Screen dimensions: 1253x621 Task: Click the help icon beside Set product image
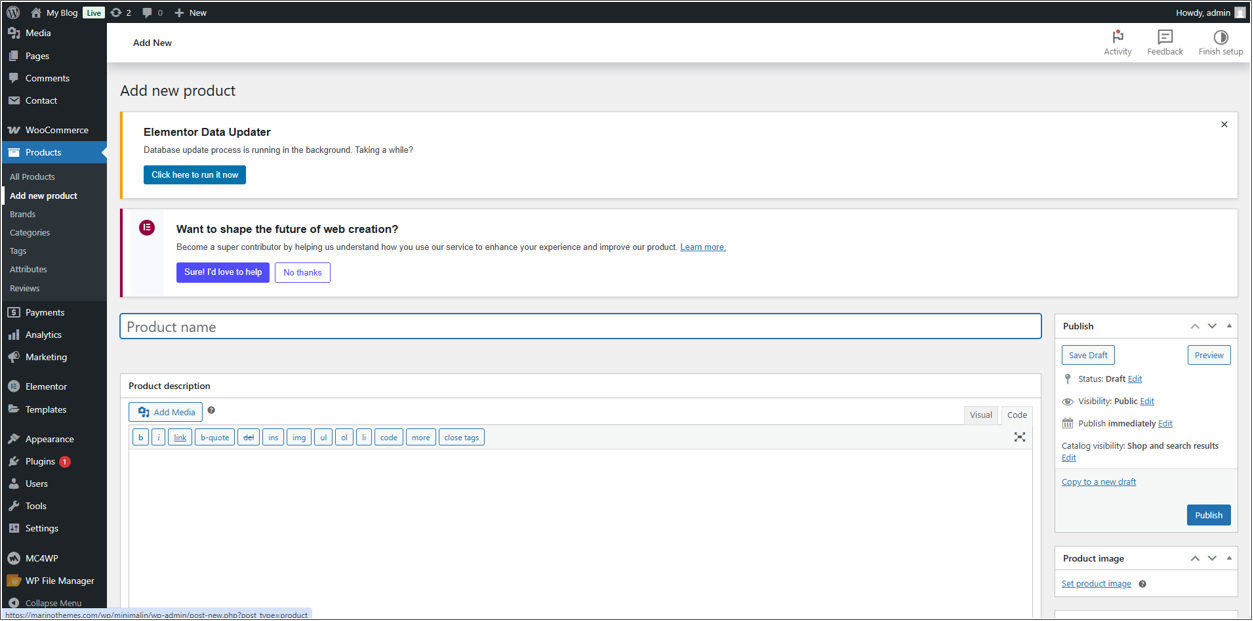coord(1142,584)
